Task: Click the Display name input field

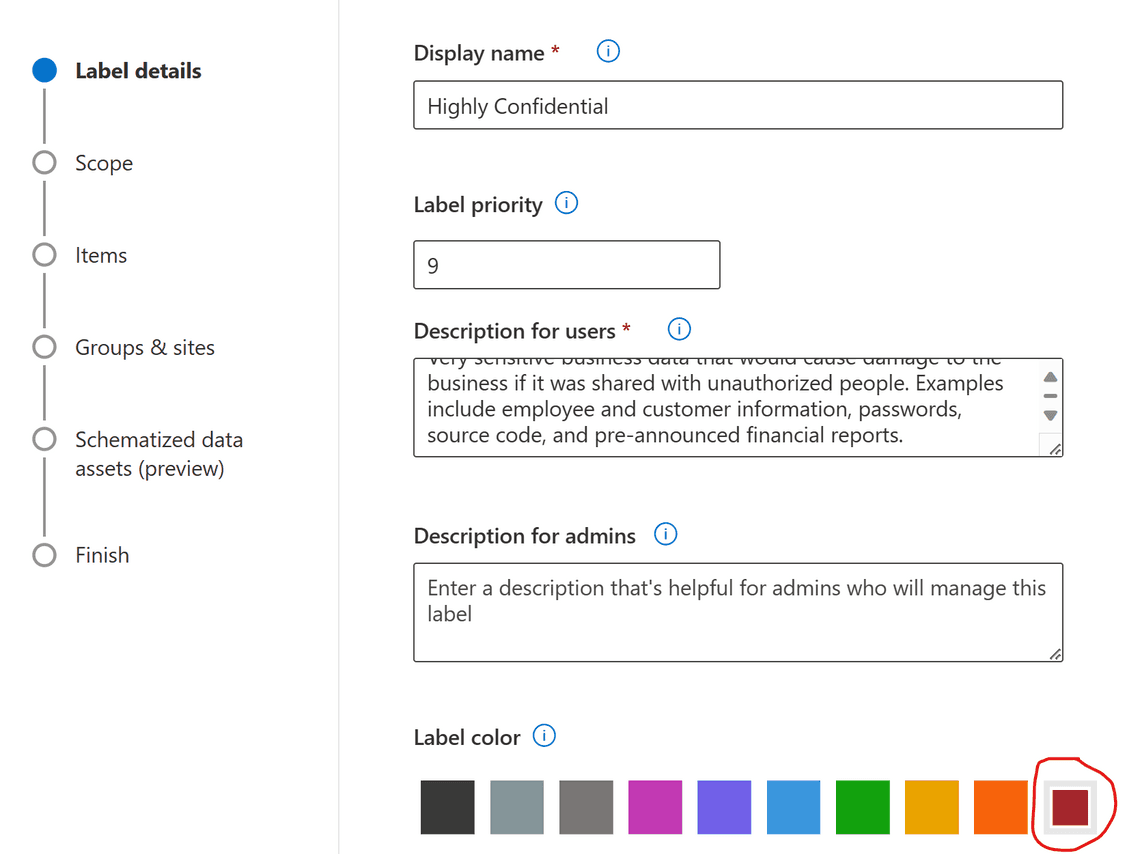Action: [738, 105]
